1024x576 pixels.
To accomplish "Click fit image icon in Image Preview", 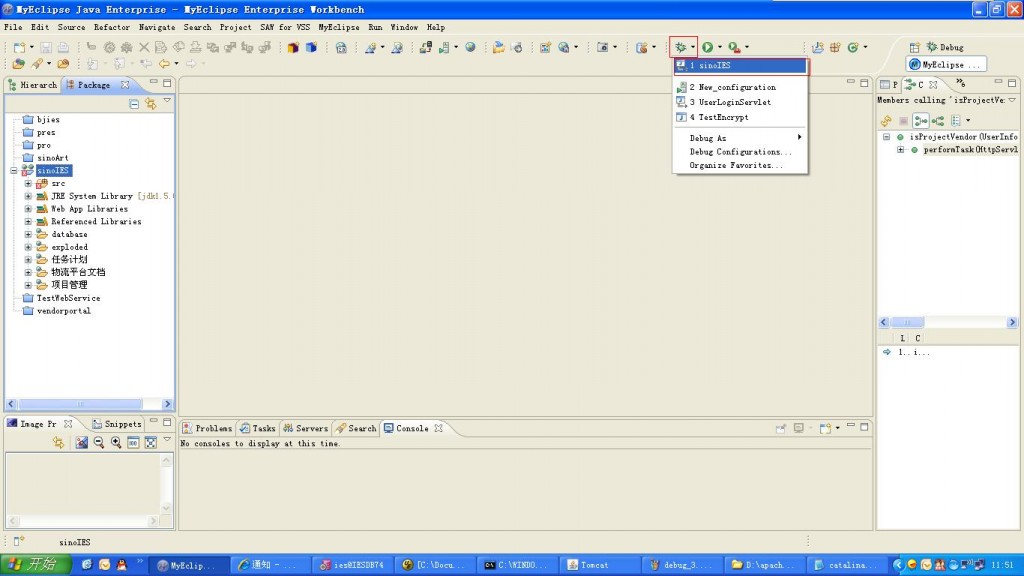I will coord(150,442).
